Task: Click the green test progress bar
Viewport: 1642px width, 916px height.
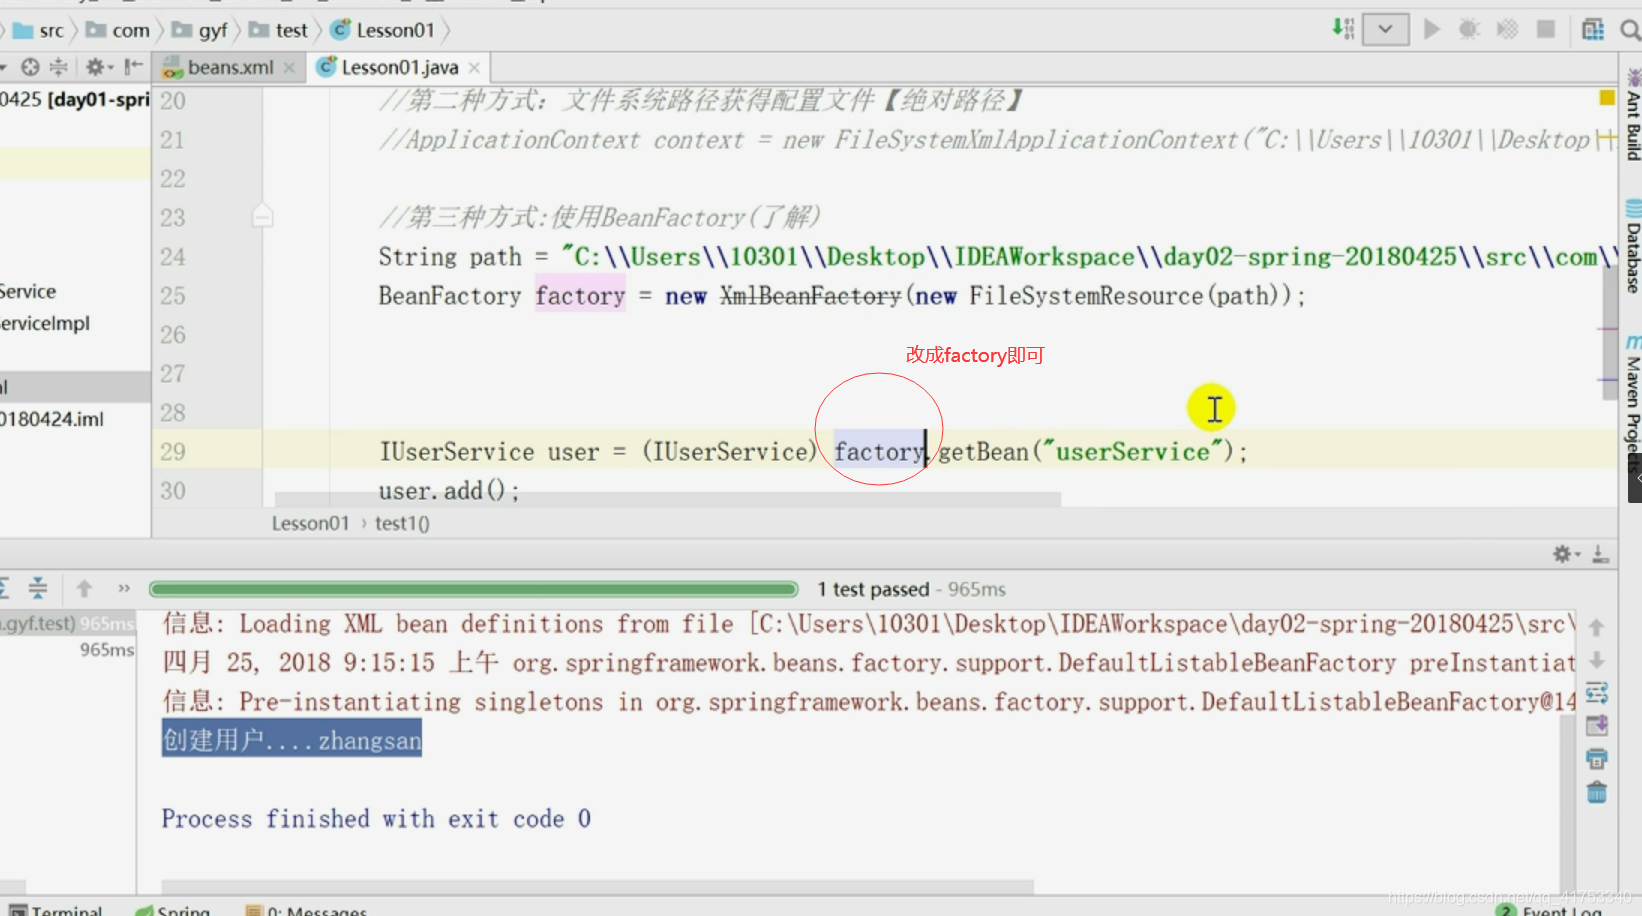Action: pyautogui.click(x=474, y=589)
